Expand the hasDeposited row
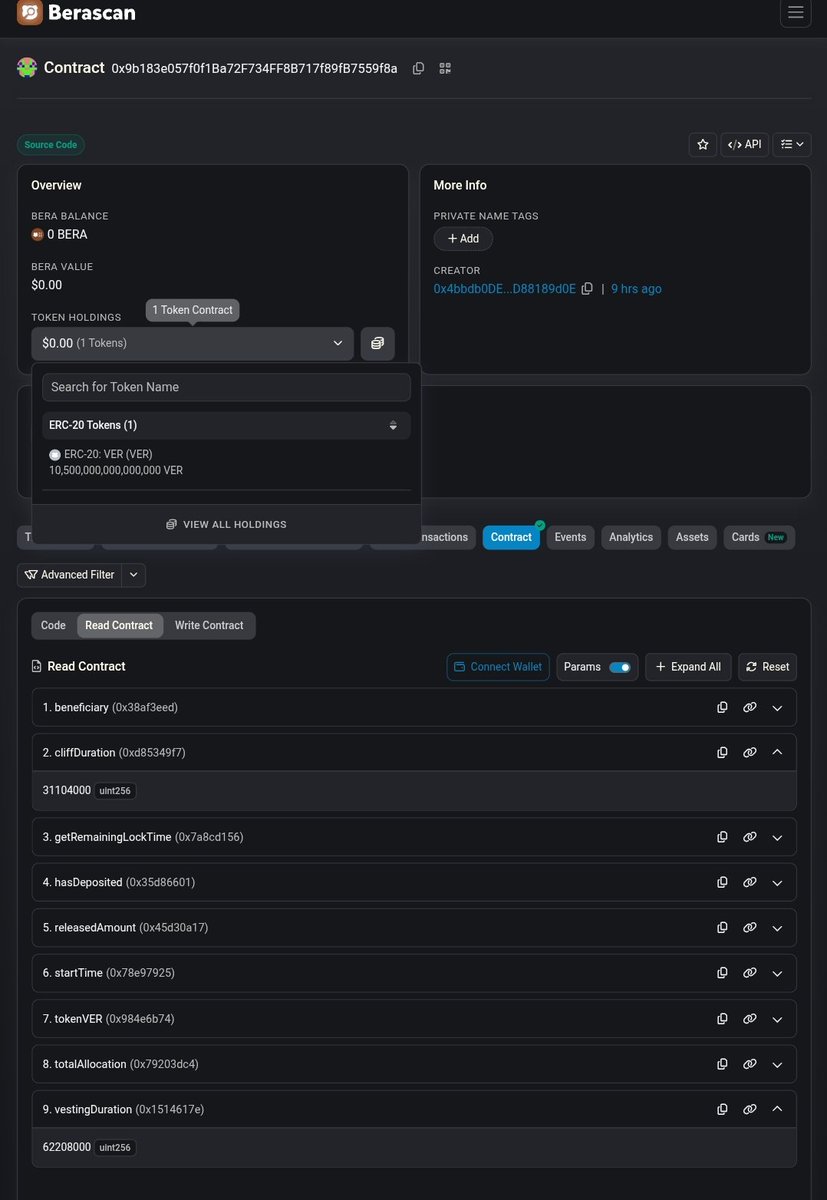Image resolution: width=827 pixels, height=1200 pixels. pos(777,883)
